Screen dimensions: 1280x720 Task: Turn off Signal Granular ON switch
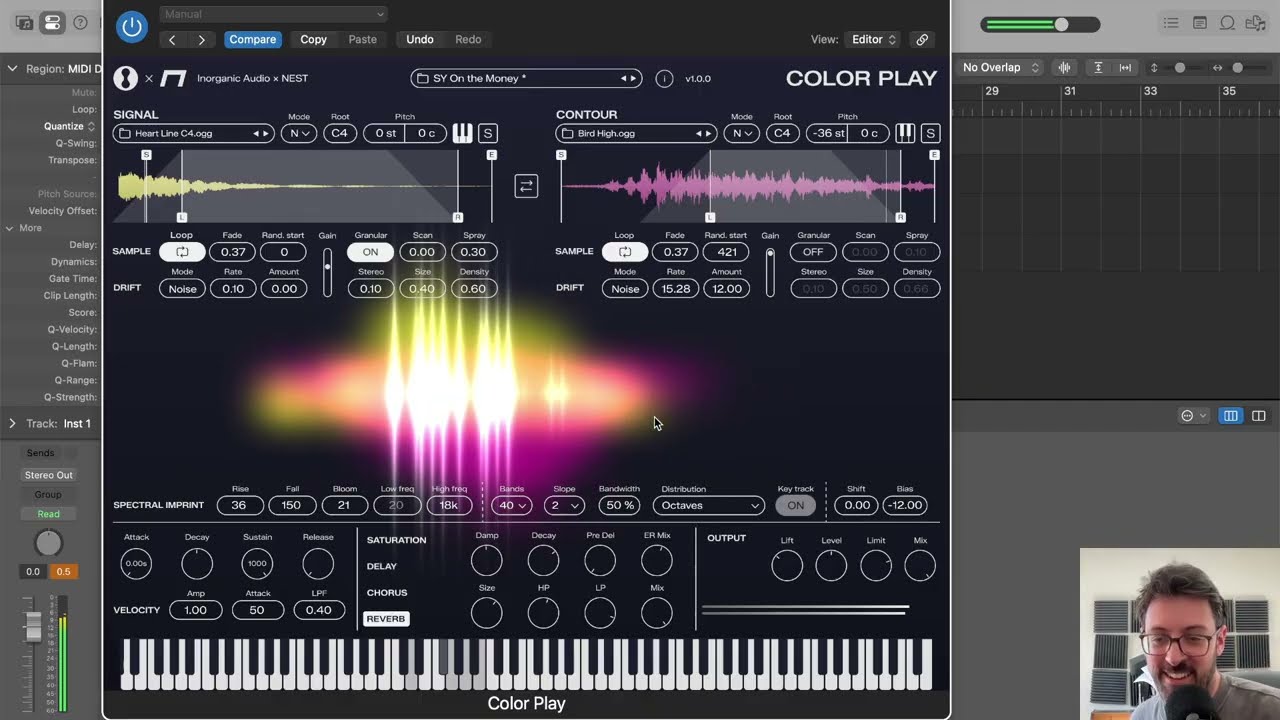point(370,252)
